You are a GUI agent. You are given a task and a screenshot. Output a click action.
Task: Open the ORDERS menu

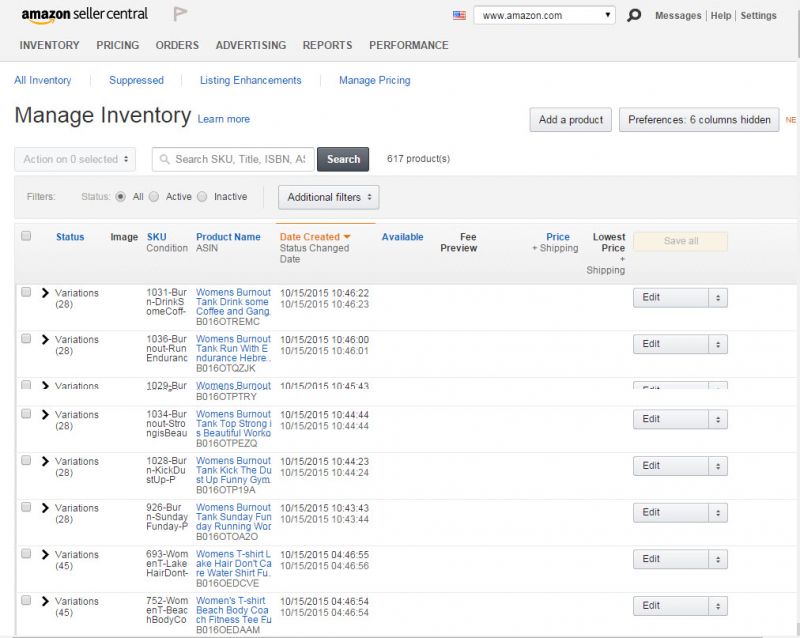pos(177,45)
